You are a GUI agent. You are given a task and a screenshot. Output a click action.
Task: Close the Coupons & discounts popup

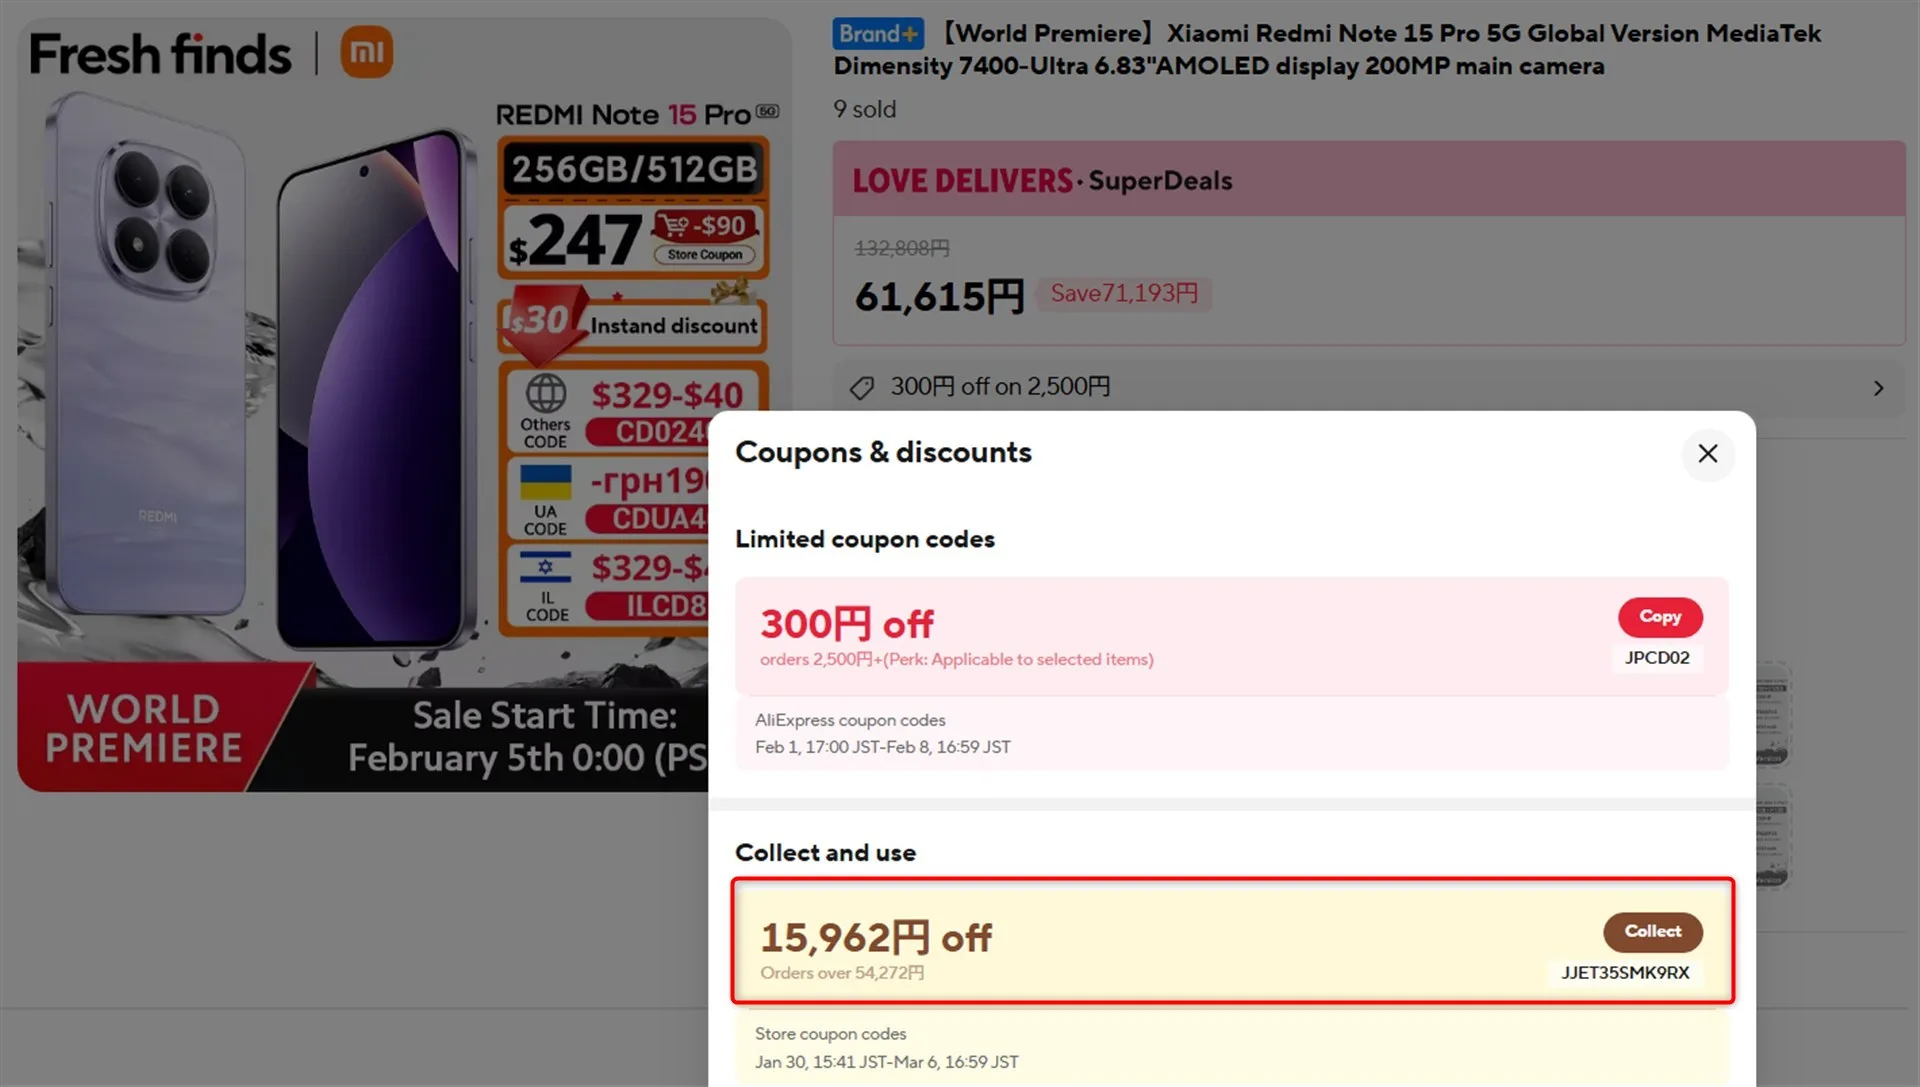click(x=1707, y=454)
